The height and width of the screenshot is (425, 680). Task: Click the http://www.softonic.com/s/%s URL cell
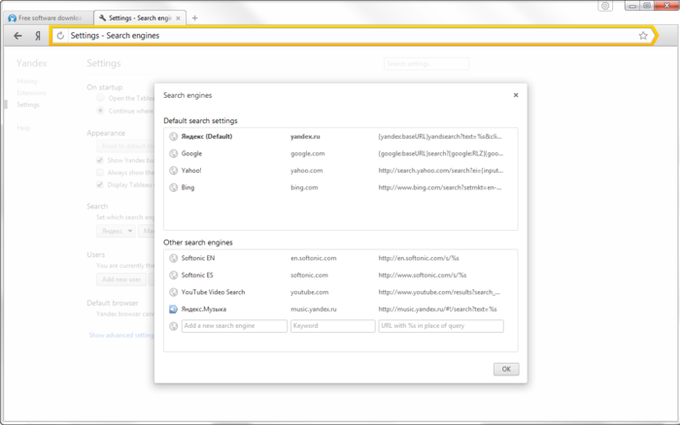(422, 275)
